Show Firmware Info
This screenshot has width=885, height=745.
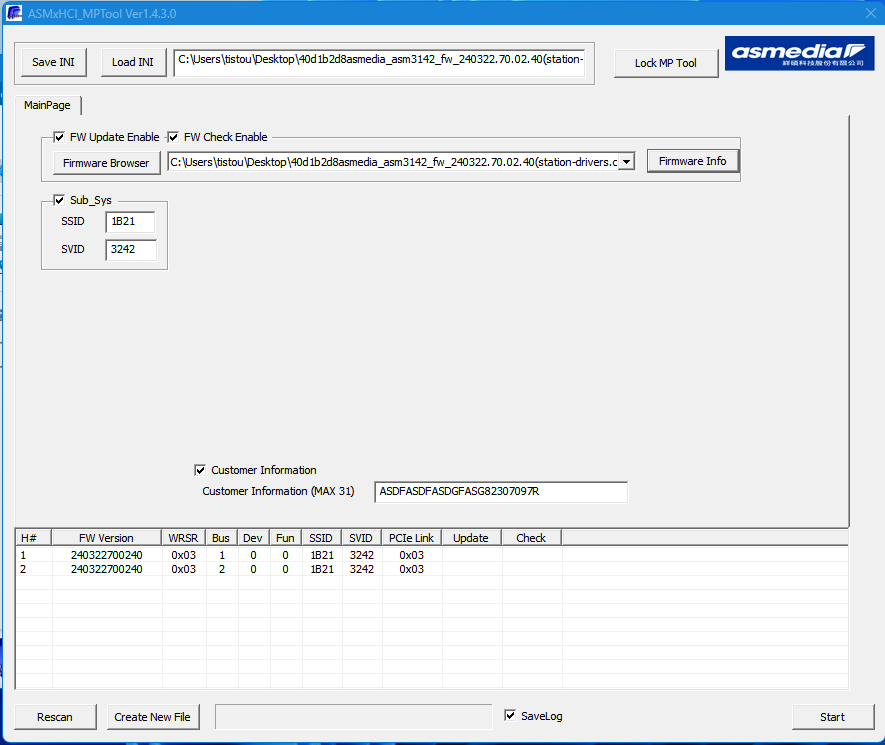pyautogui.click(x=692, y=161)
